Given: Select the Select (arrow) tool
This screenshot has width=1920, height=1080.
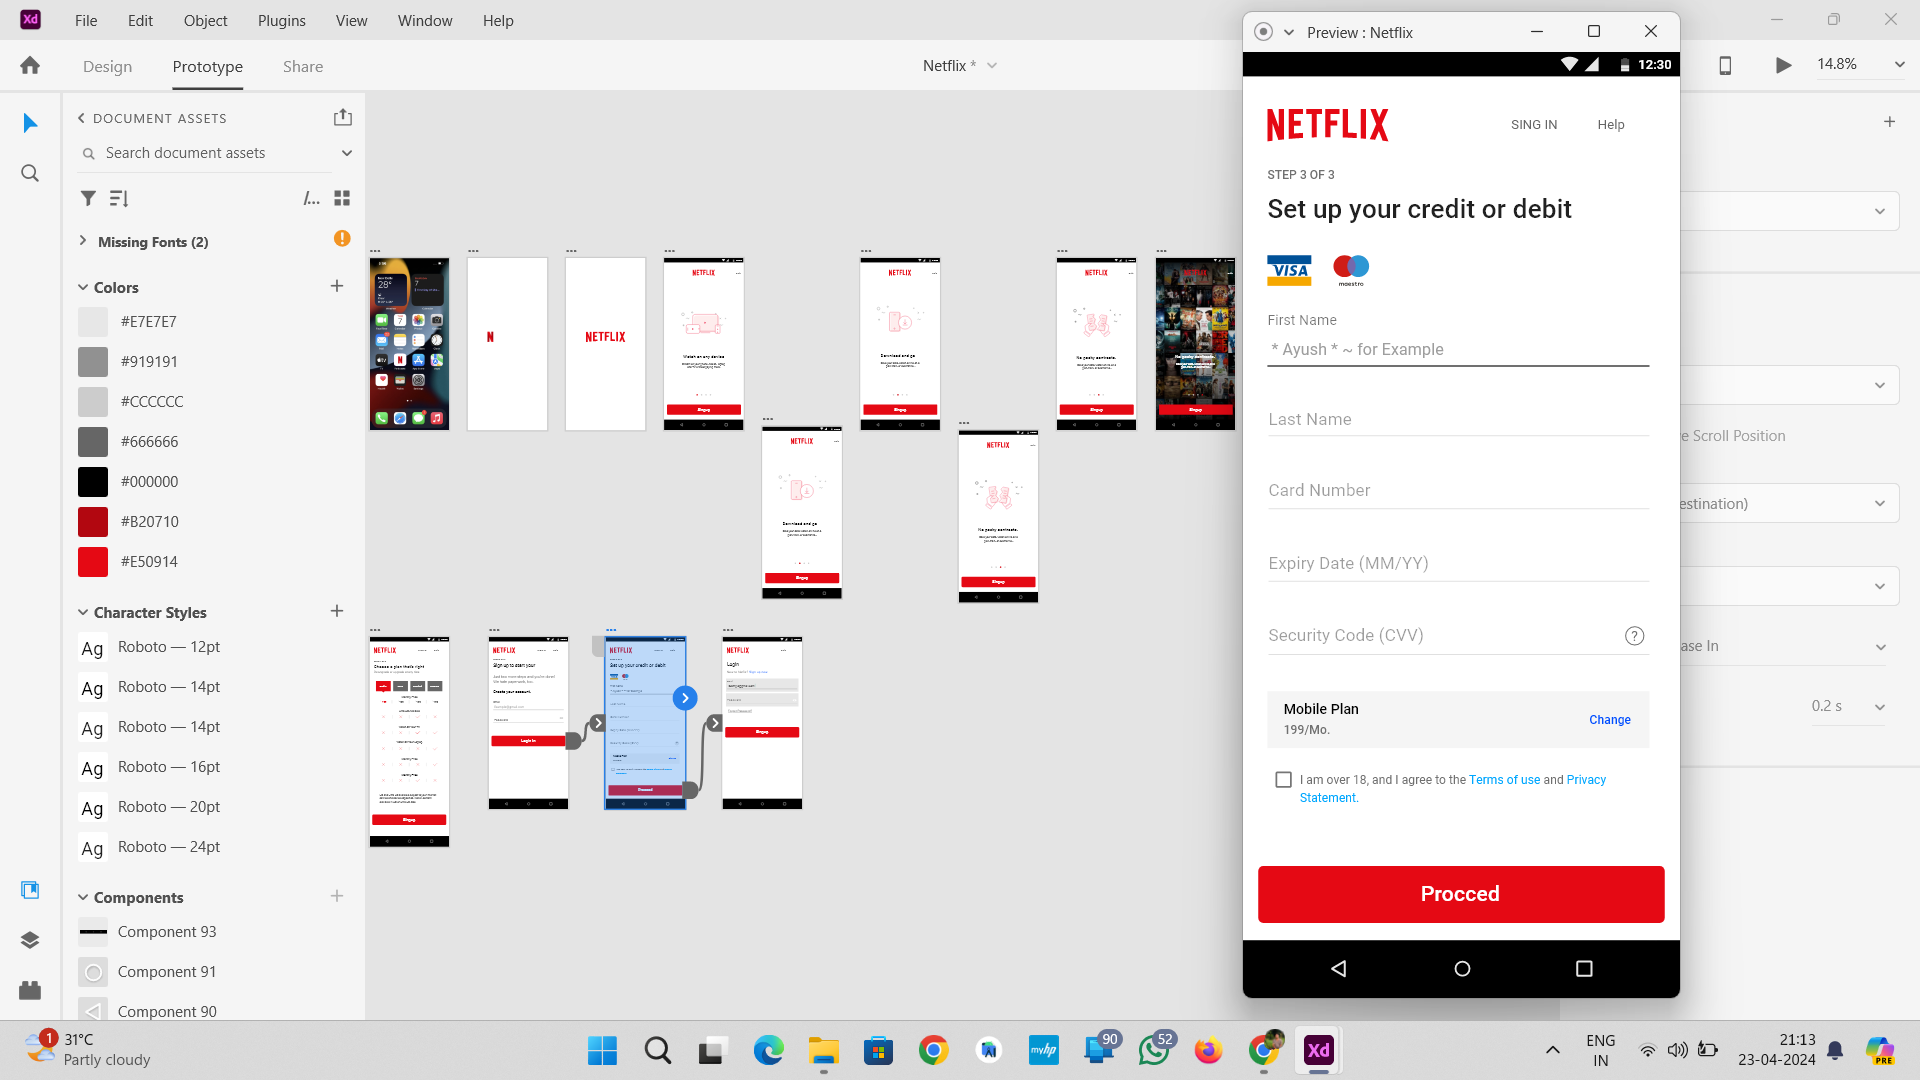Looking at the screenshot, I should 30,123.
